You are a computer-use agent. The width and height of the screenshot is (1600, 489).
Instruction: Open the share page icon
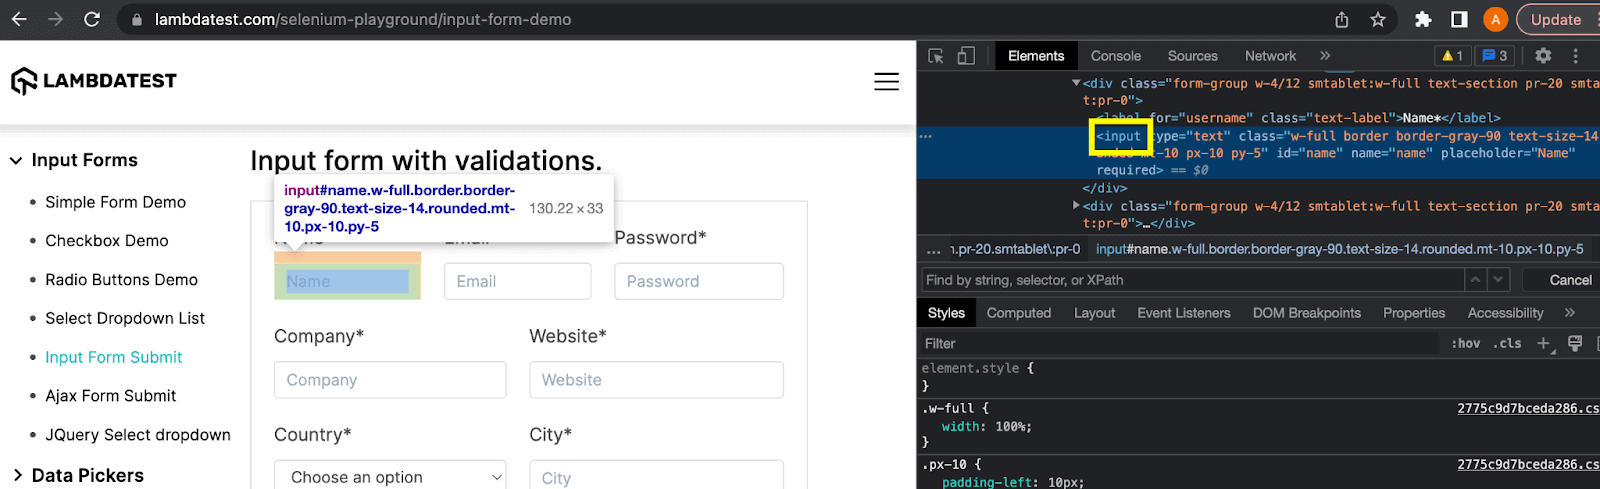pos(1342,19)
